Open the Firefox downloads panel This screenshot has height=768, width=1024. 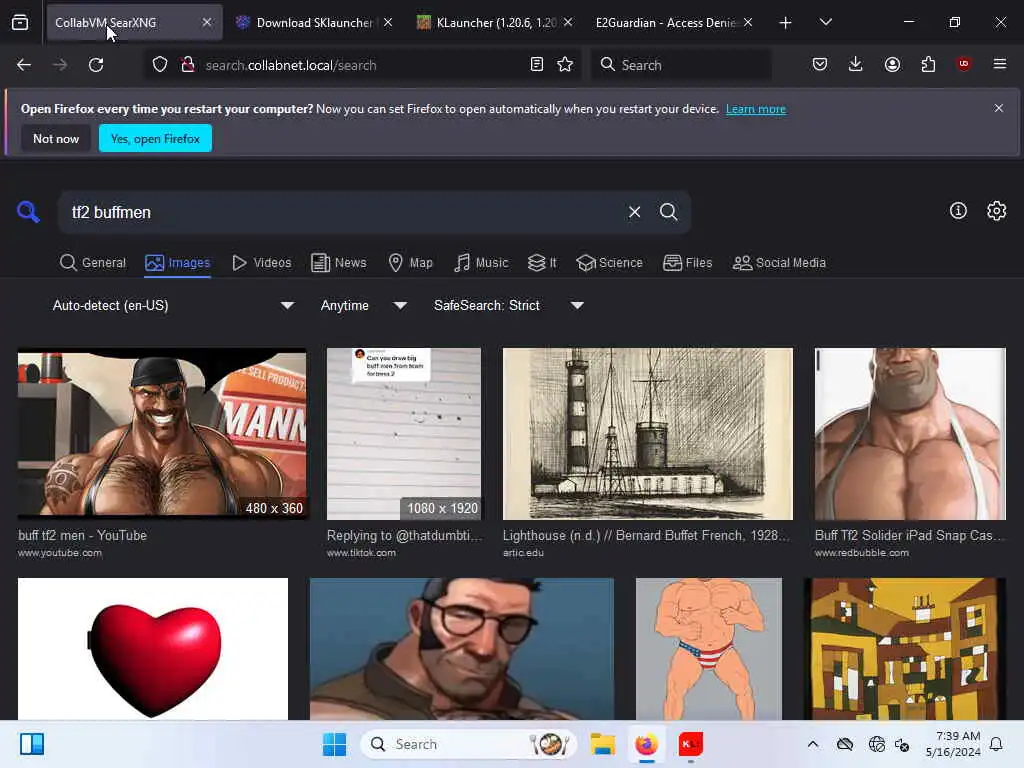(x=856, y=64)
